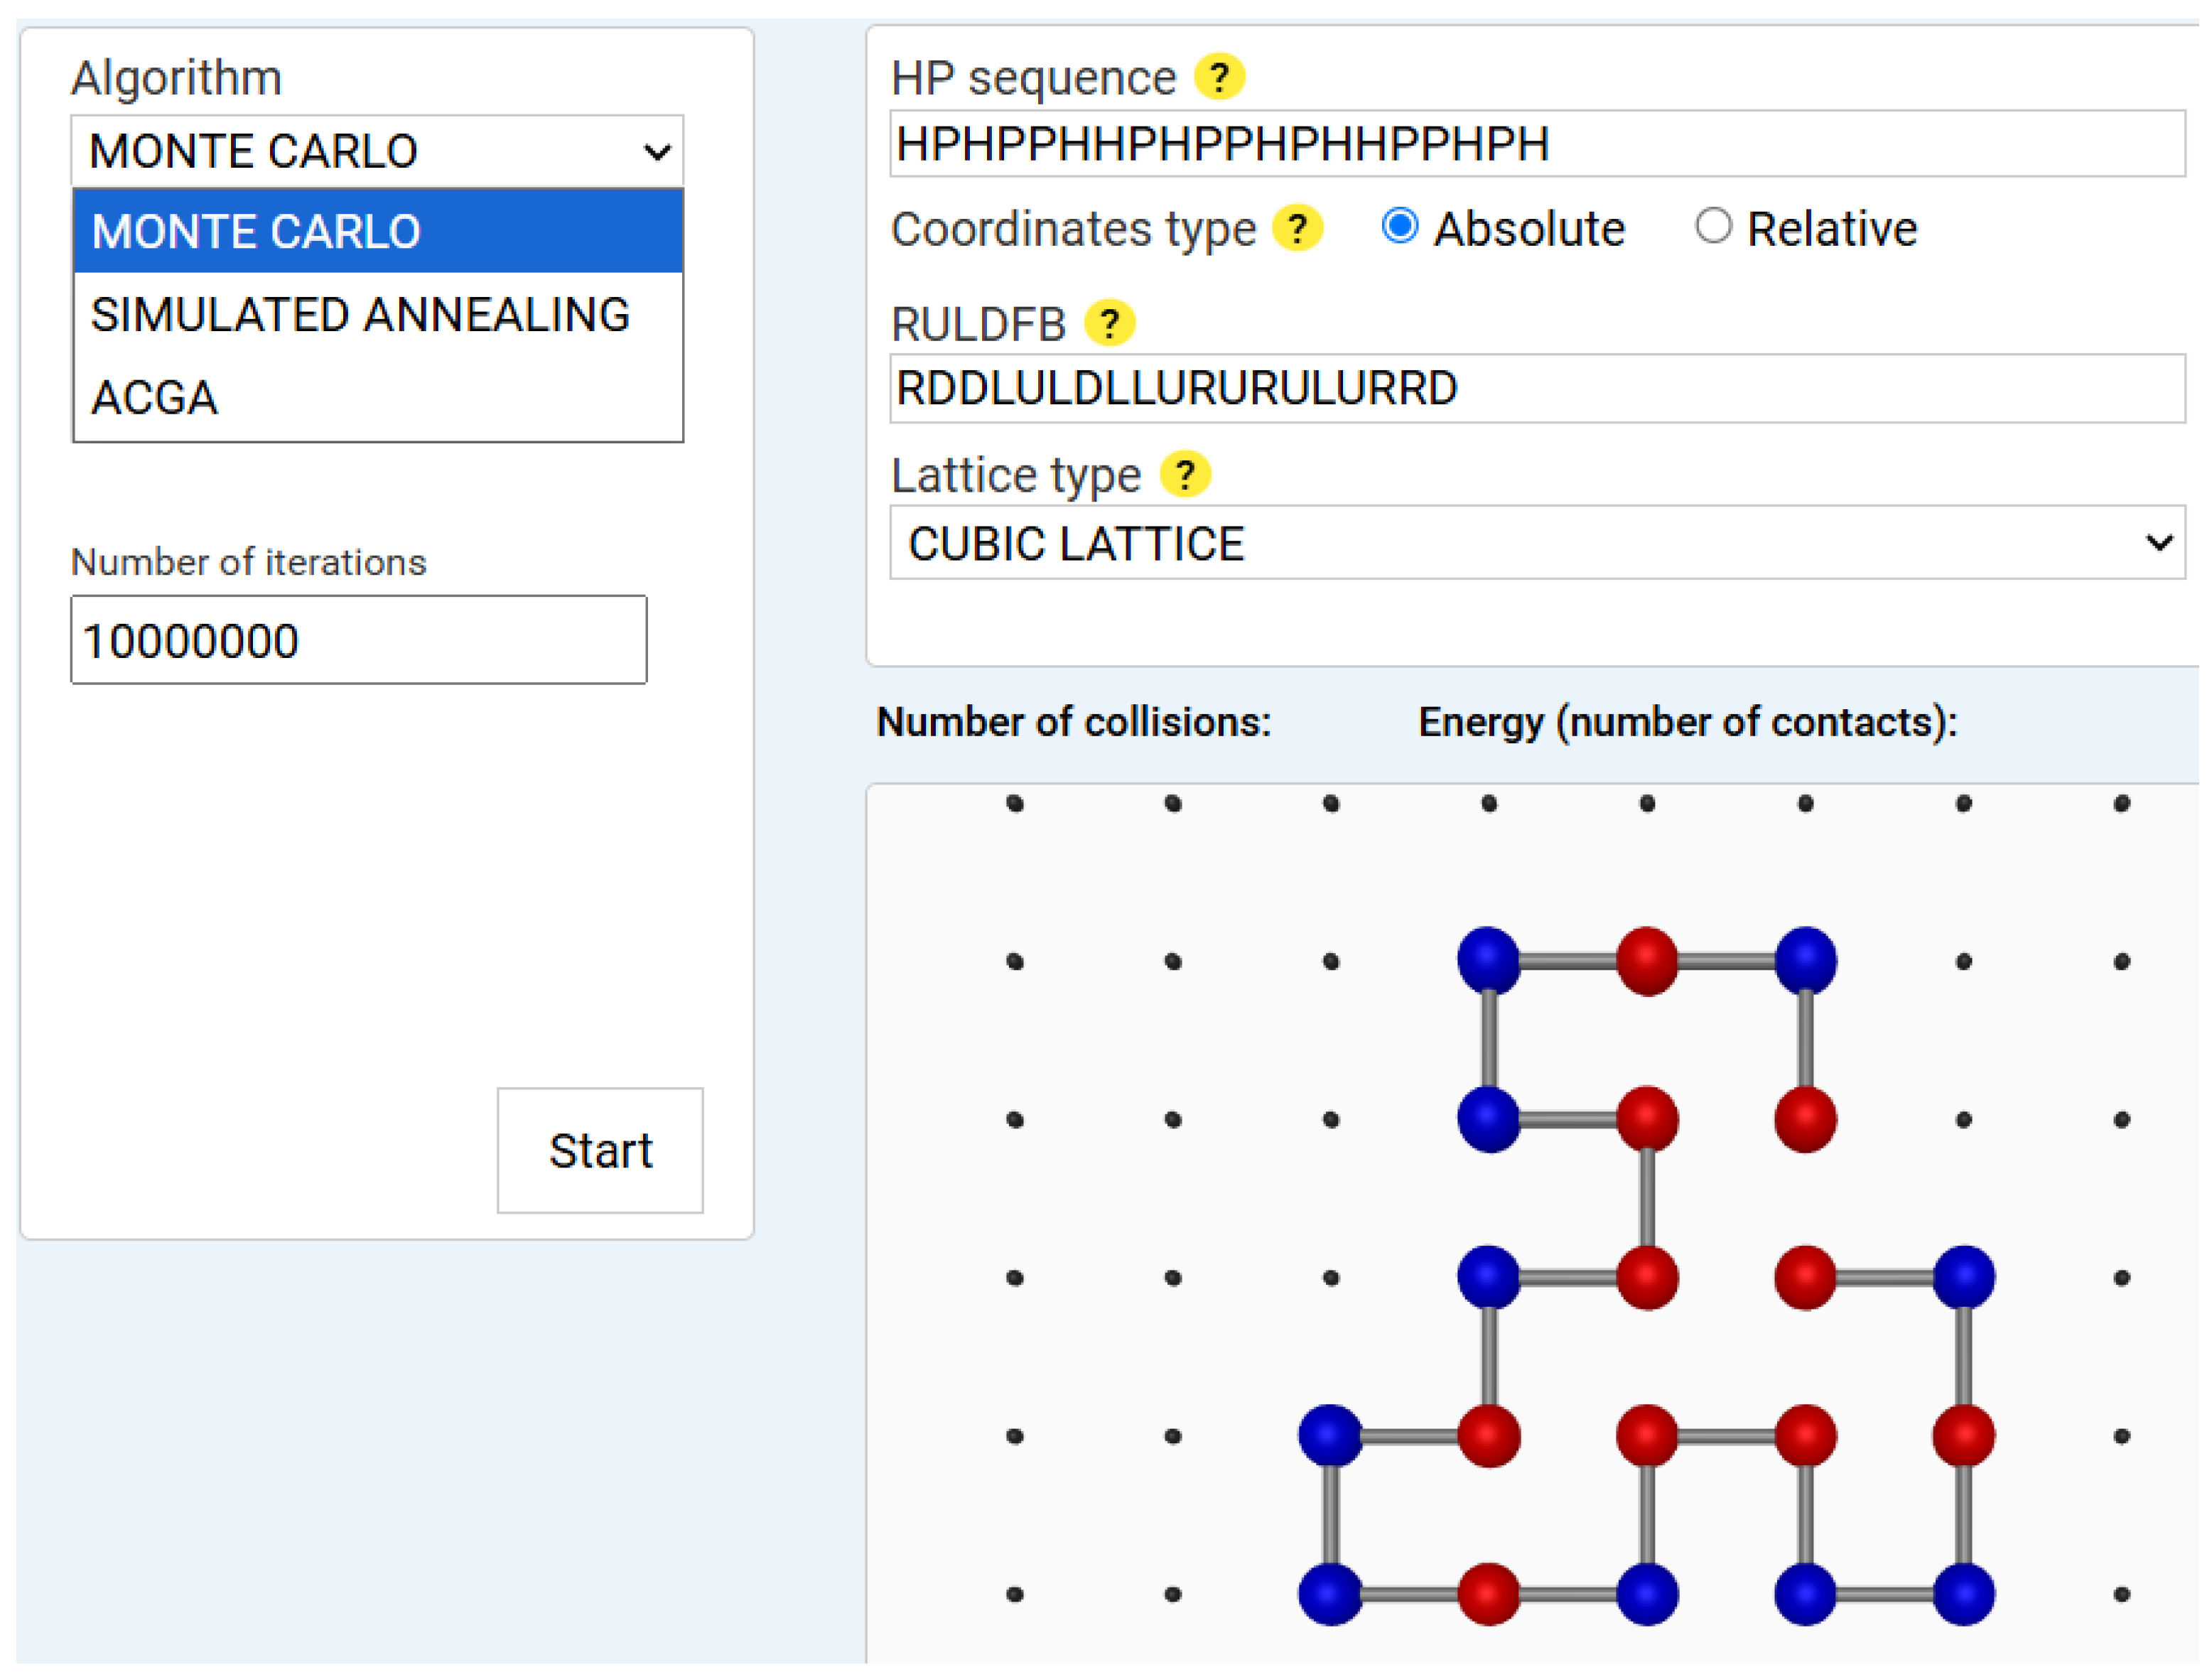Click the help icon beside HP sequence
The height and width of the screenshot is (1677, 2212).
pos(1219,77)
